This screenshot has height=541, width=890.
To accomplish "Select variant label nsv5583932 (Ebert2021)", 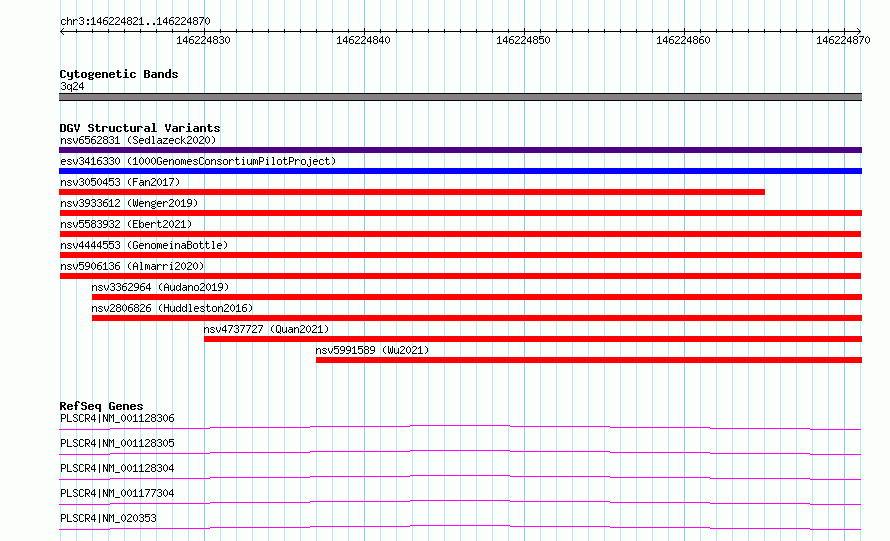I will tap(126, 224).
